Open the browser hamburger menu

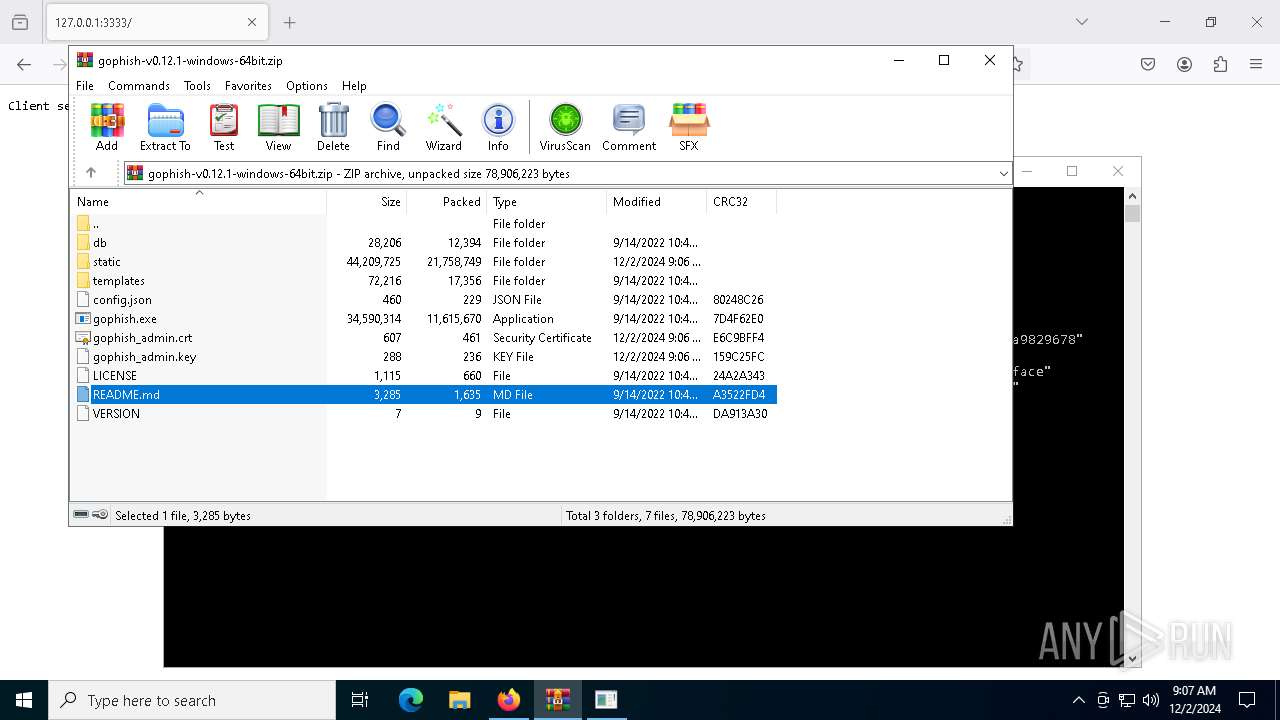[1256, 64]
